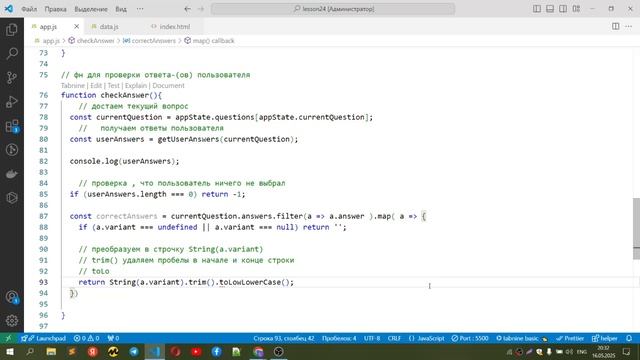
Task: Toggle primary side bar layout icon
Action: 537,9
